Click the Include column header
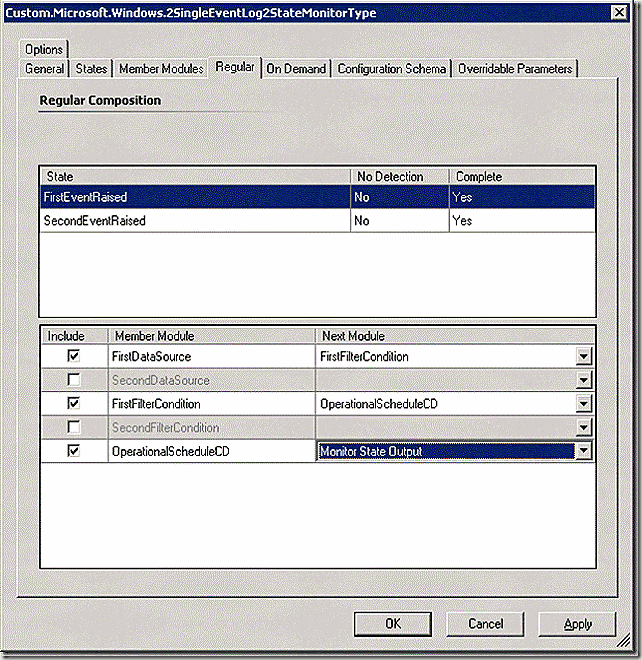 tap(75, 336)
